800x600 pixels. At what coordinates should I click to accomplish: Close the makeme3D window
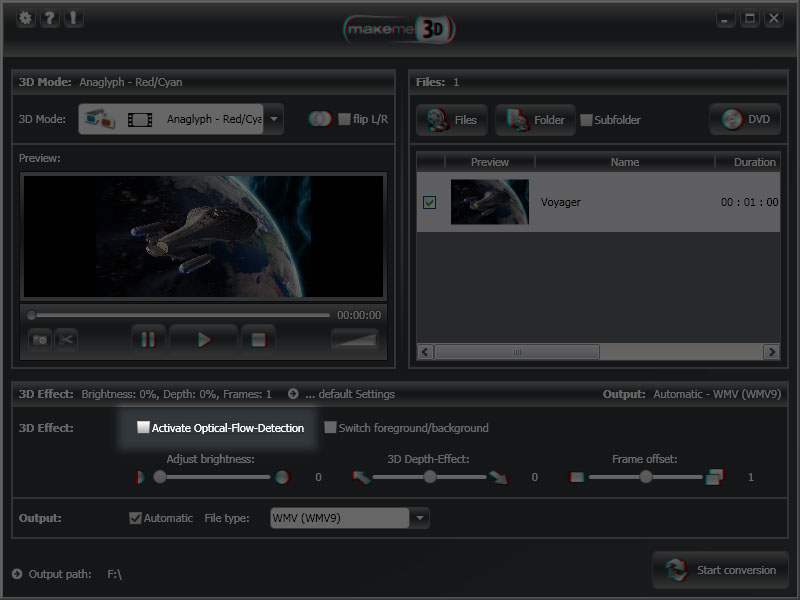774,19
